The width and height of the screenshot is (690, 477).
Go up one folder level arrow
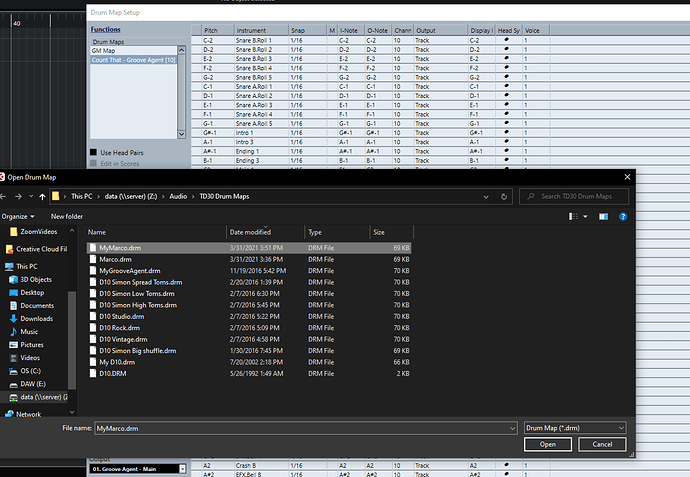click(x=42, y=197)
